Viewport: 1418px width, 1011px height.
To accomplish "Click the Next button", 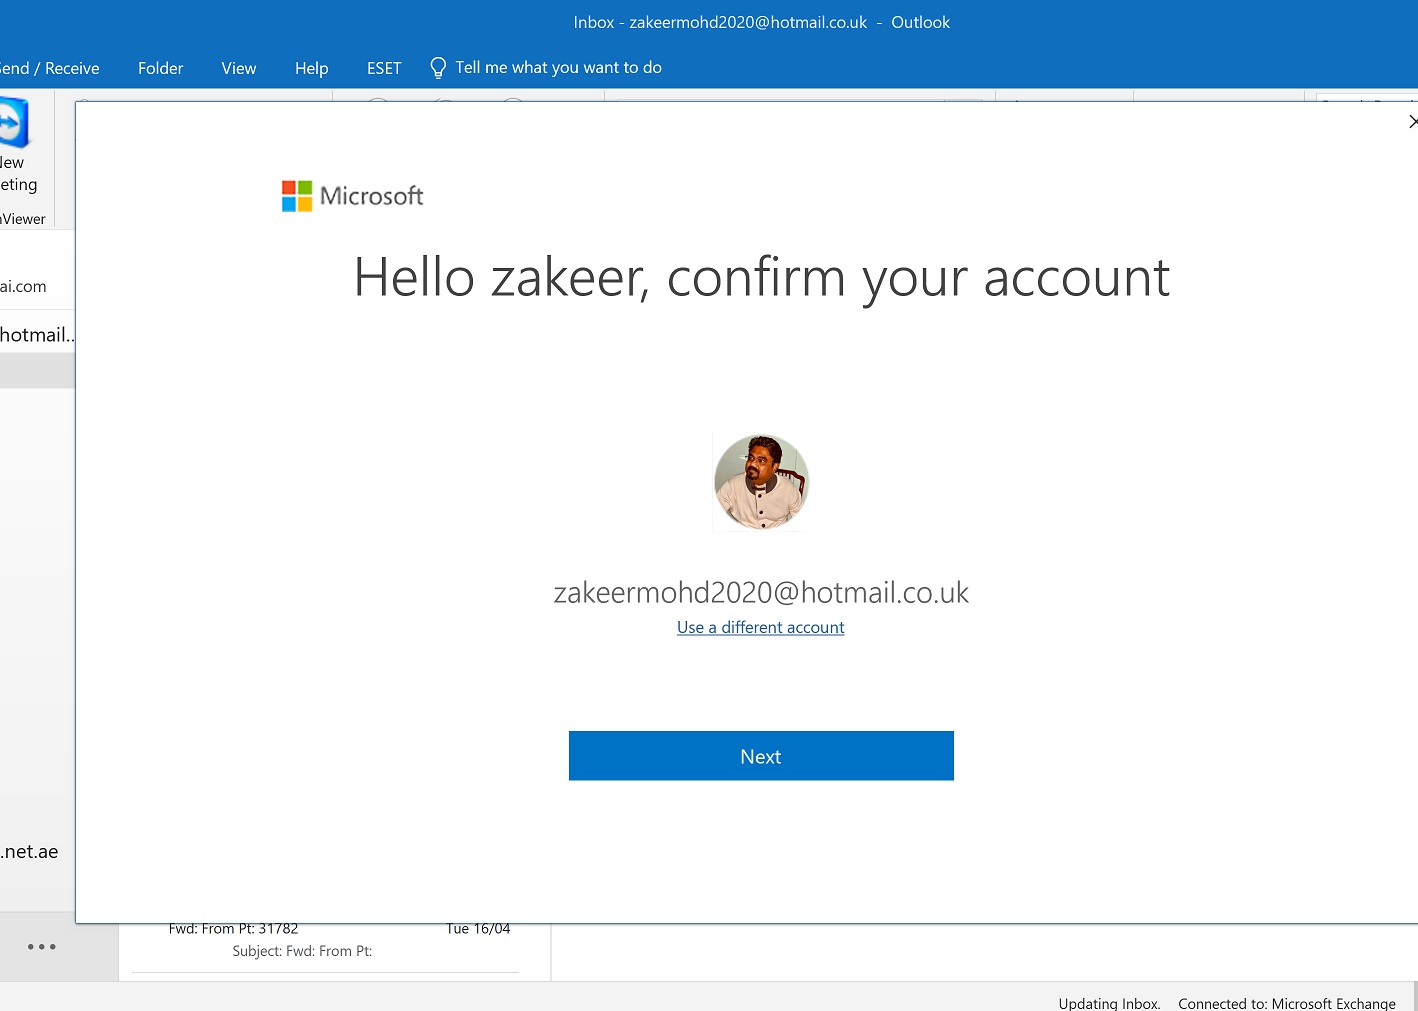I will coord(761,756).
